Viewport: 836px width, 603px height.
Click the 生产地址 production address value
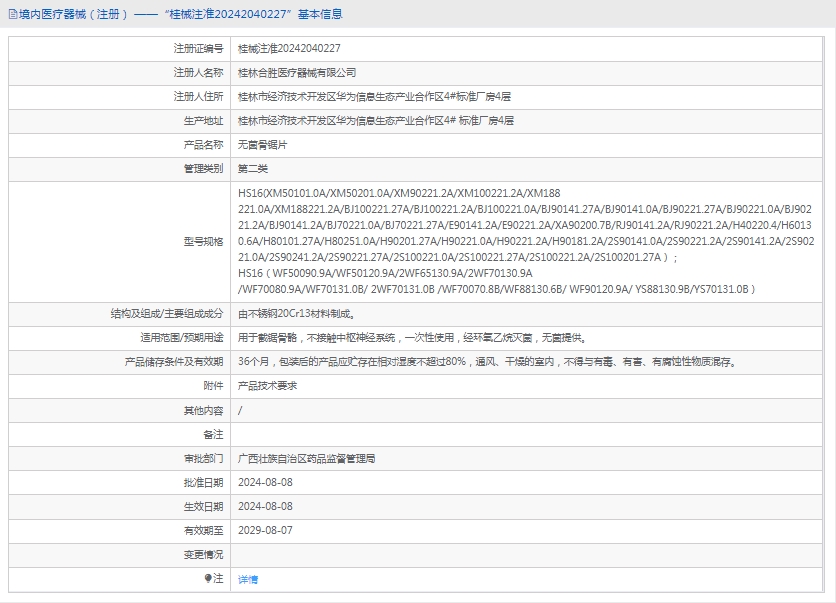click(376, 120)
